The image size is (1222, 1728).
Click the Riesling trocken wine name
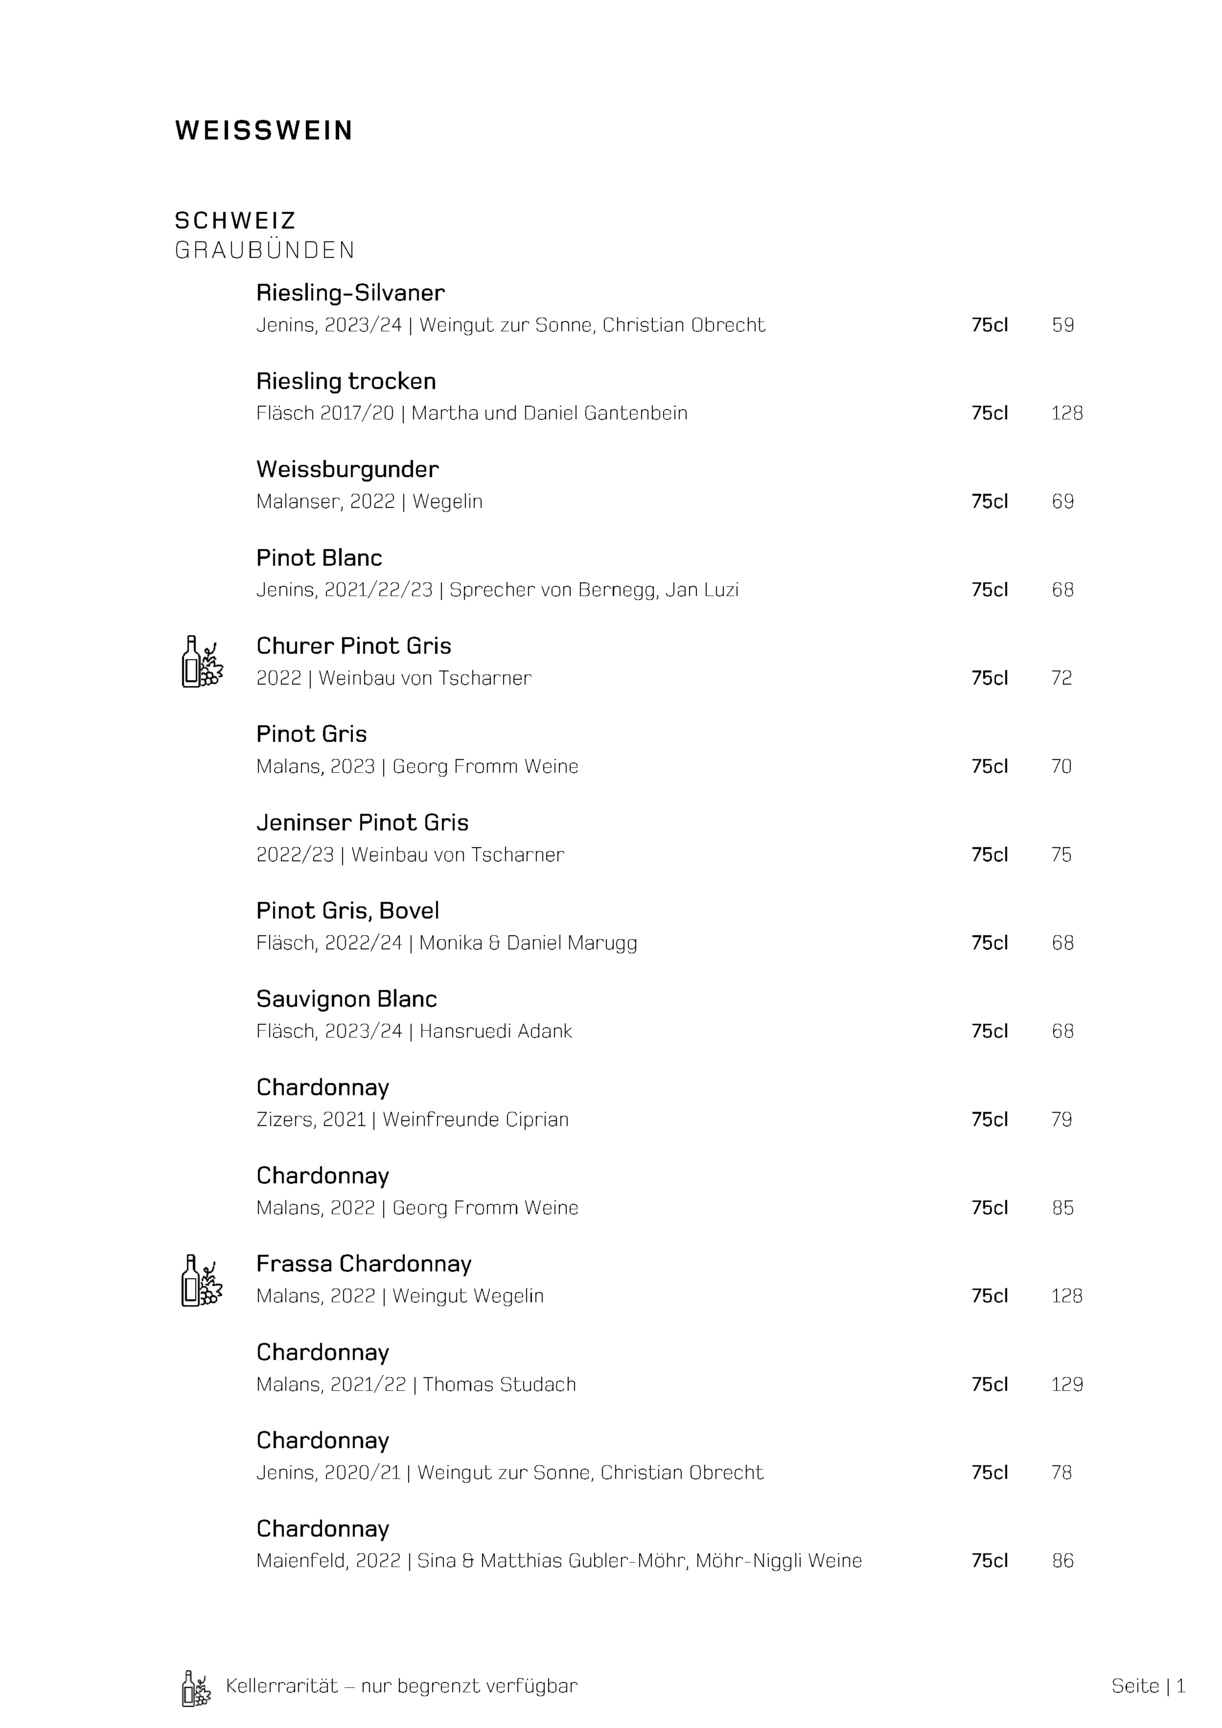coord(346,381)
